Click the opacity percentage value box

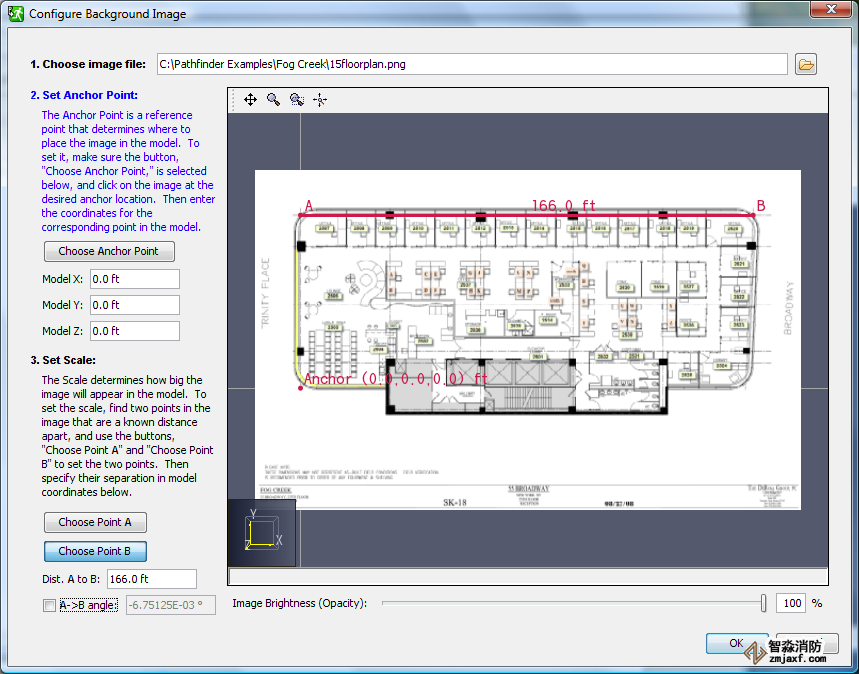[790, 603]
